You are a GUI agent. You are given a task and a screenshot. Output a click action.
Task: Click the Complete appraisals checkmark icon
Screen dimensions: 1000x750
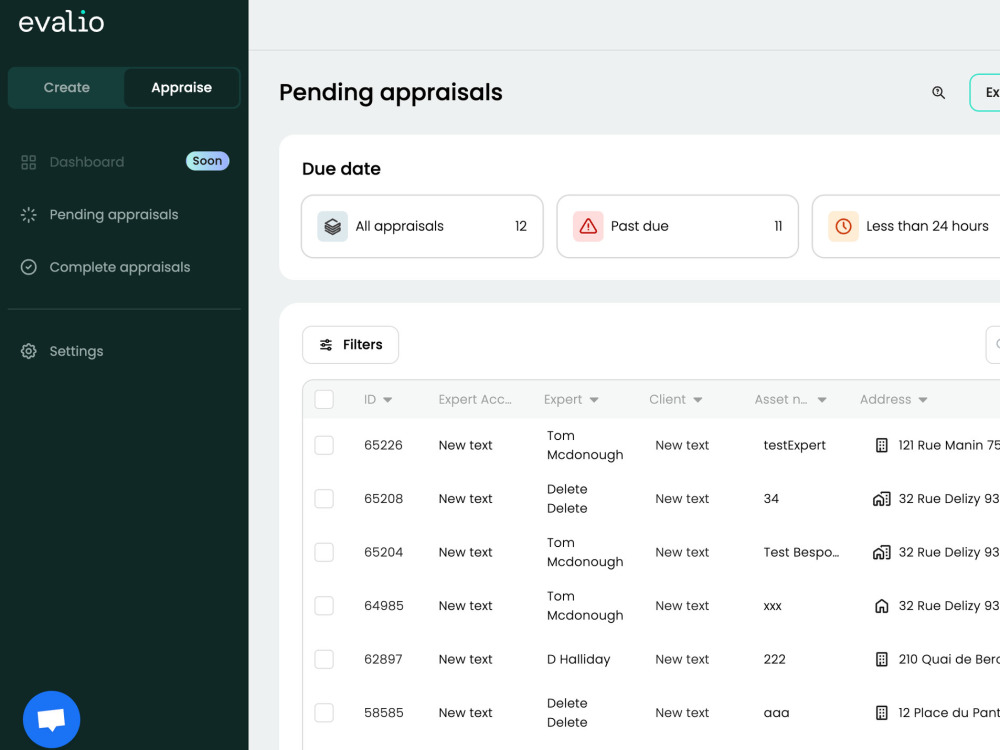tap(29, 267)
